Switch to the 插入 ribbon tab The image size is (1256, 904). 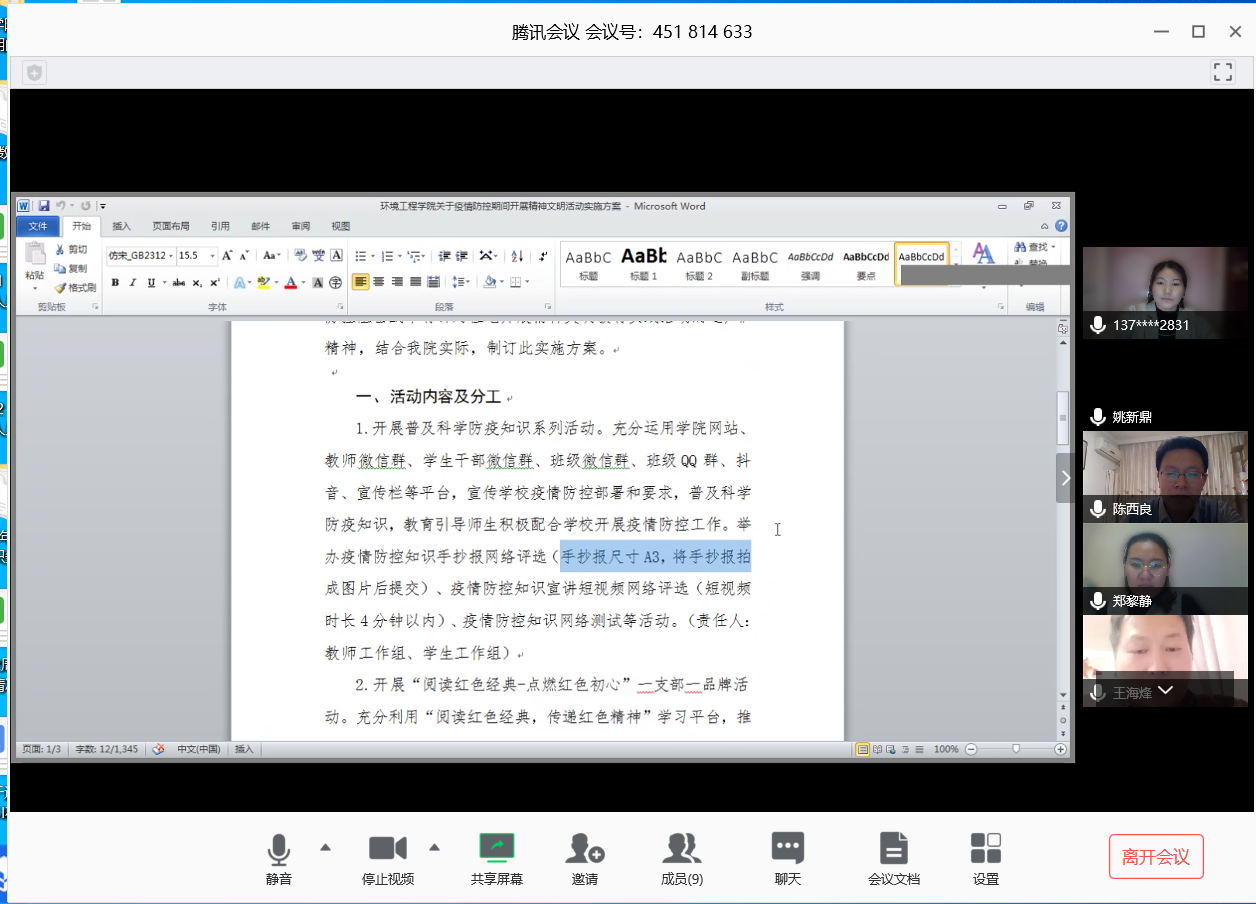121,226
